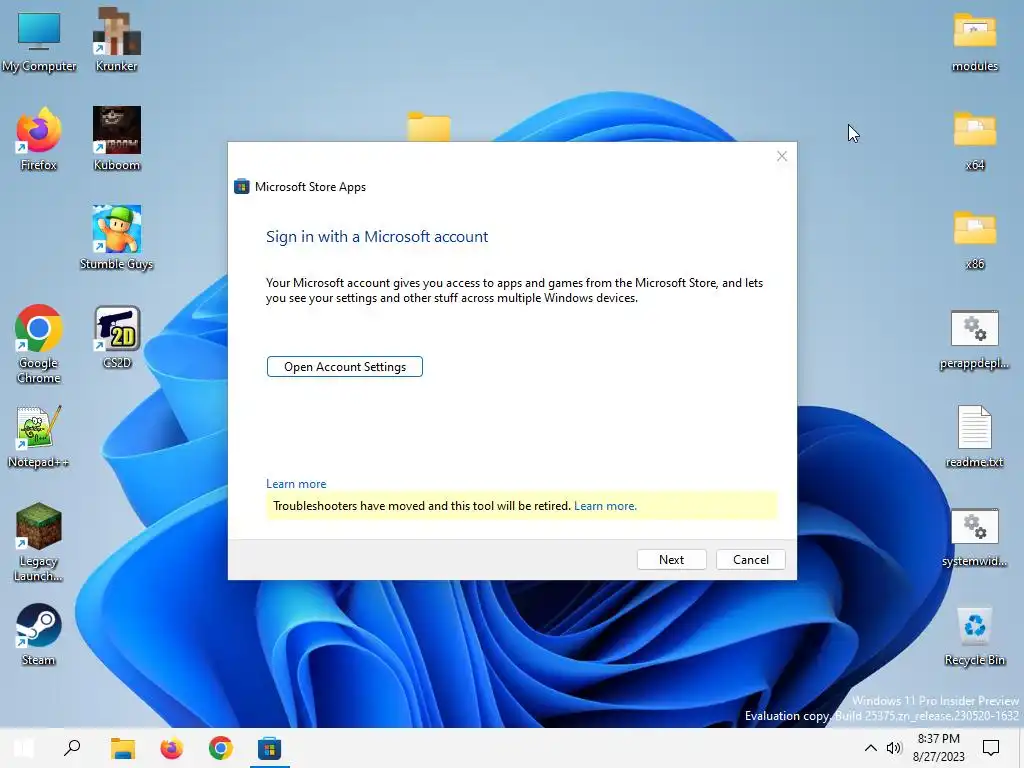Click Open Account Settings button
The height and width of the screenshot is (768, 1024).
(x=344, y=367)
